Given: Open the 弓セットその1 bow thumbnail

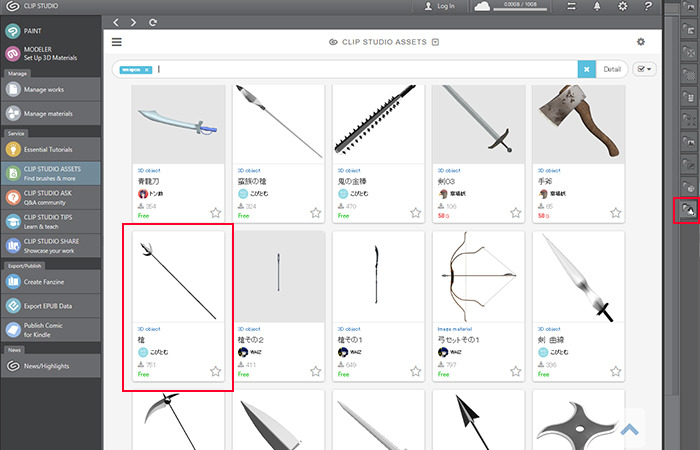Looking at the screenshot, I should [479, 276].
